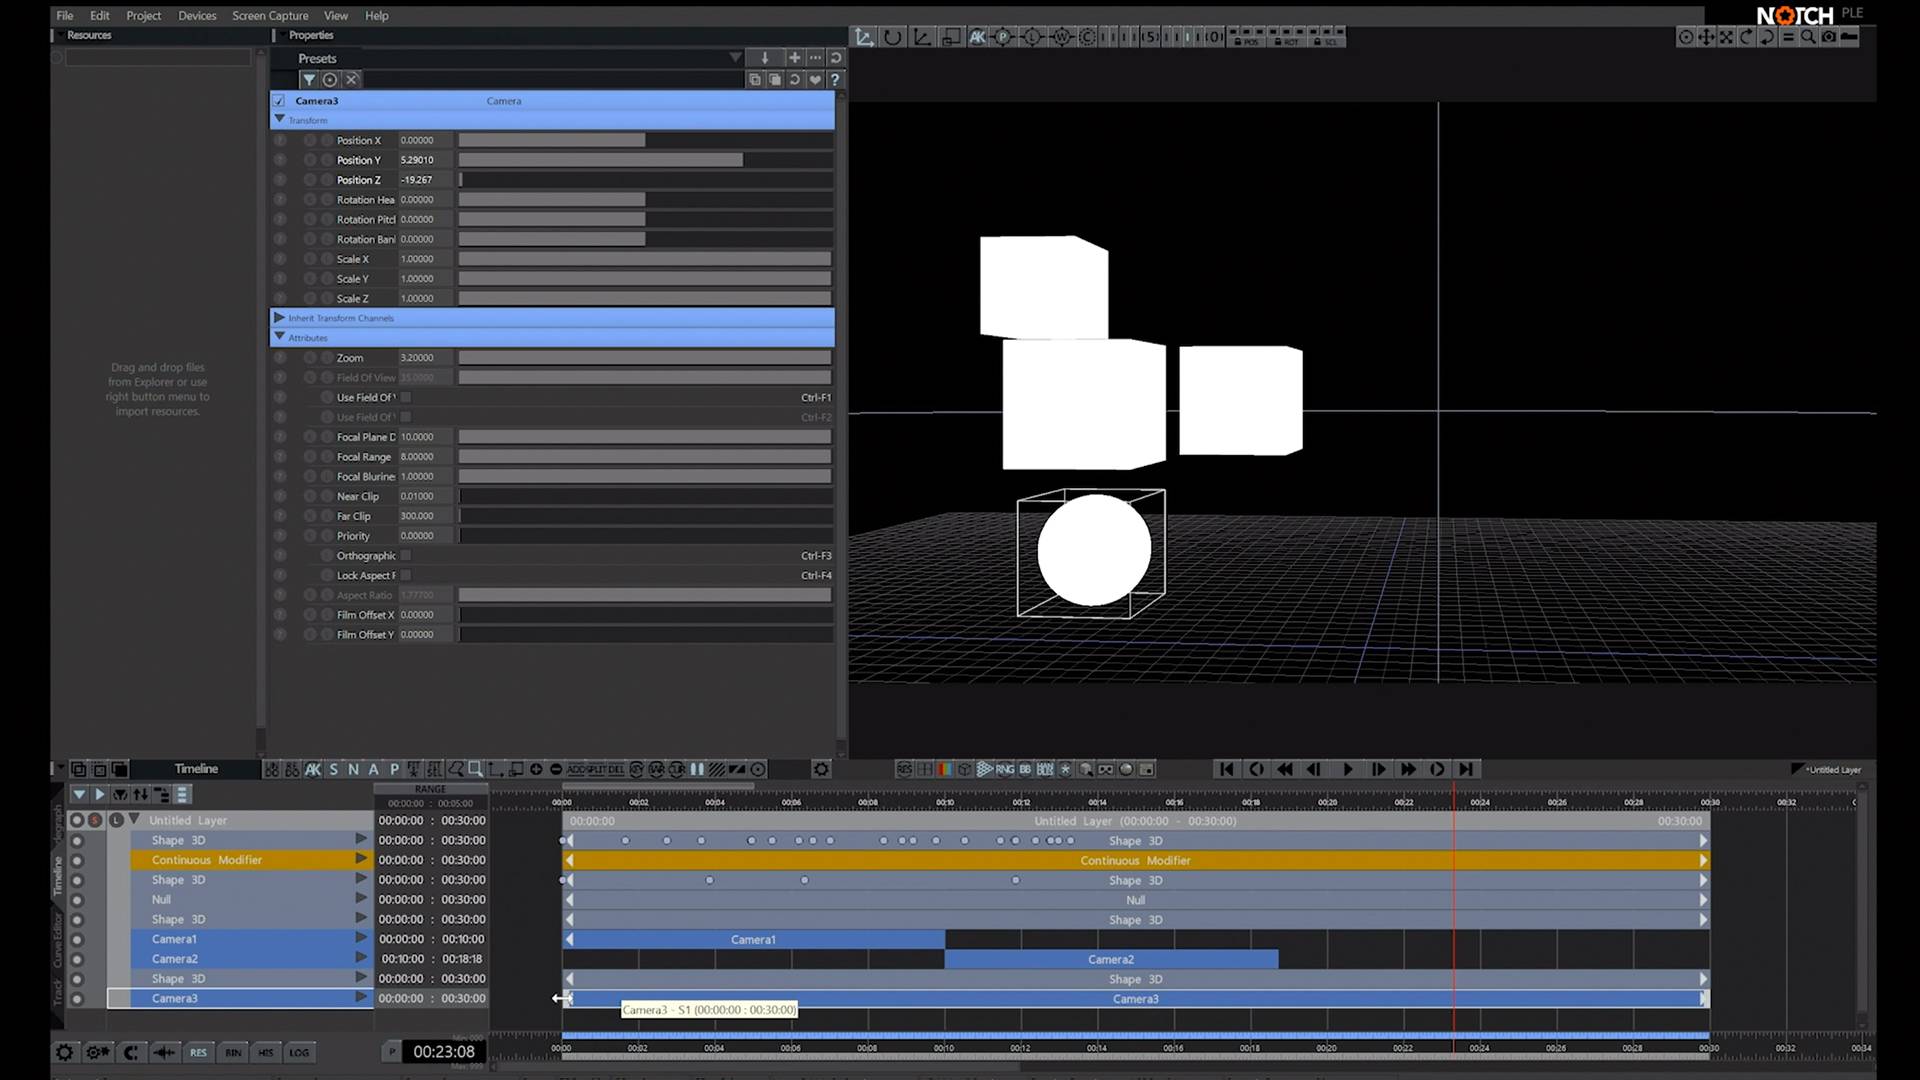
Task: Click the viewport pan arrows icon
Action: tap(1706, 37)
